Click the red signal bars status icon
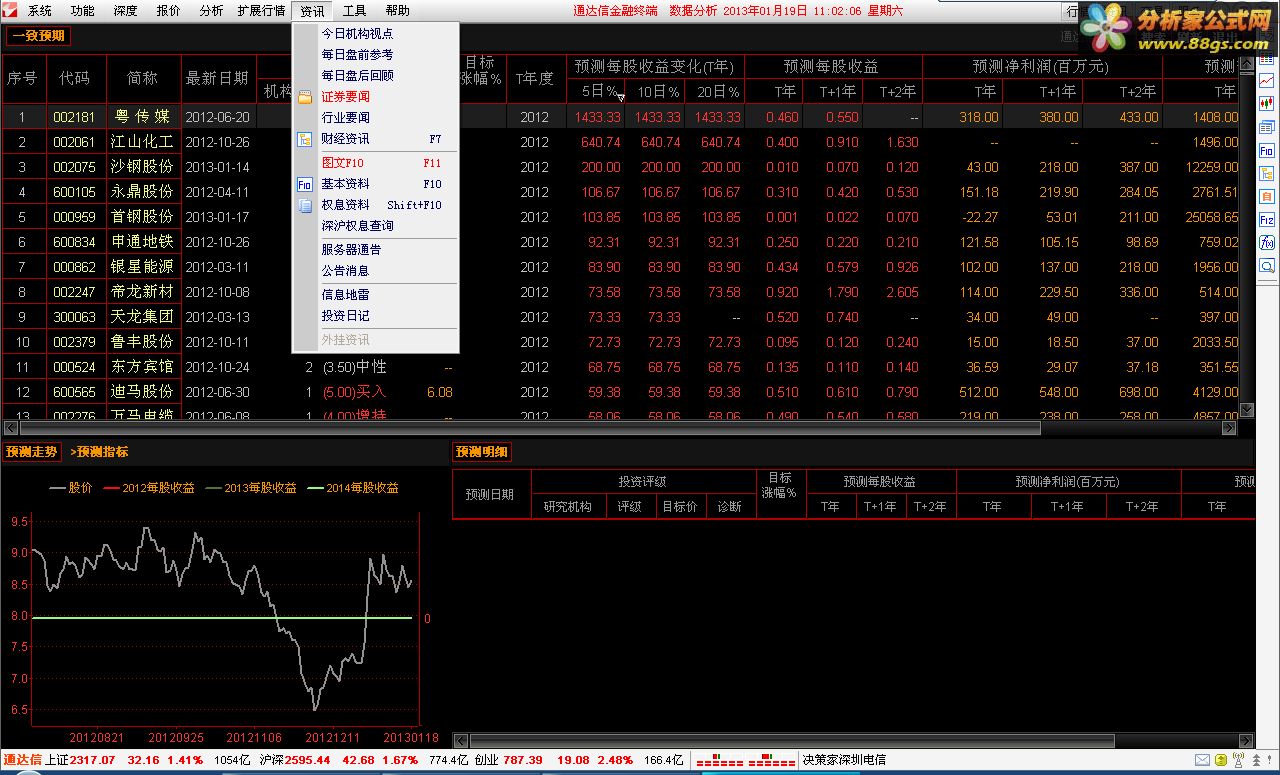The image size is (1280, 775). [746, 760]
